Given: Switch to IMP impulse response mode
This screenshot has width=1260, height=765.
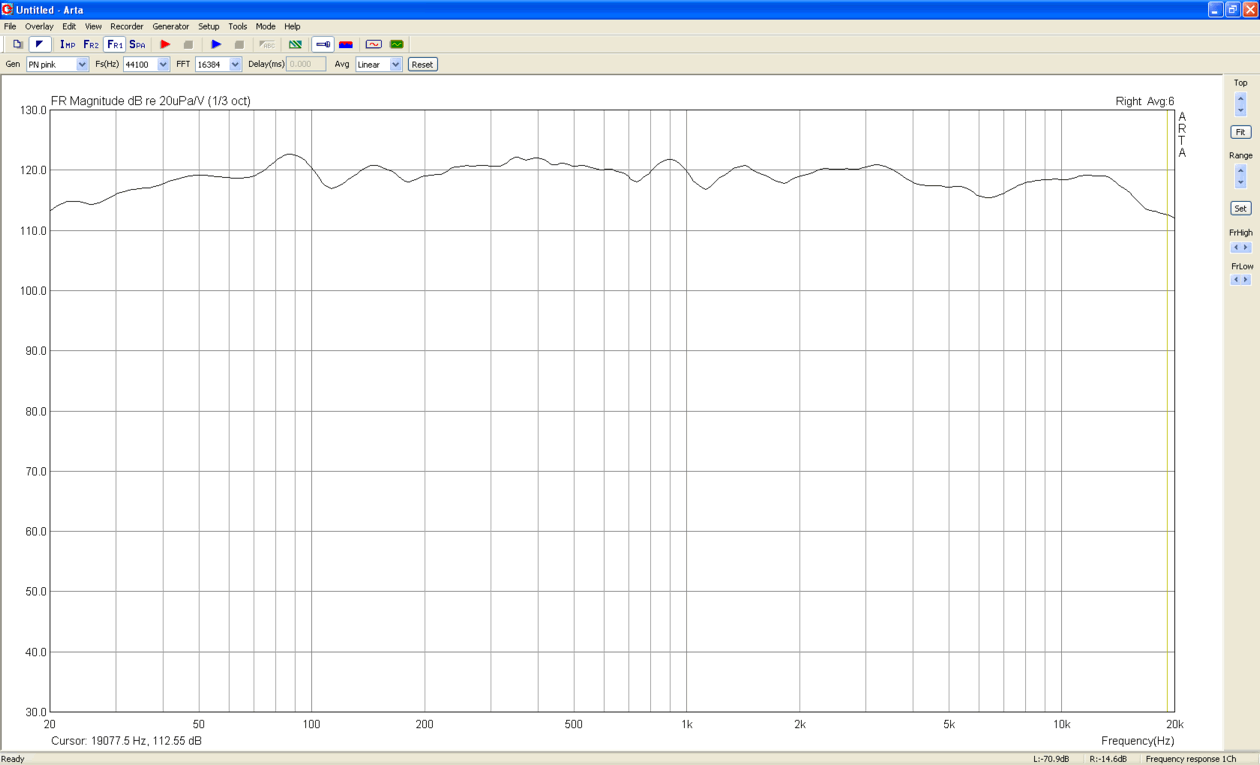Looking at the screenshot, I should tap(67, 44).
